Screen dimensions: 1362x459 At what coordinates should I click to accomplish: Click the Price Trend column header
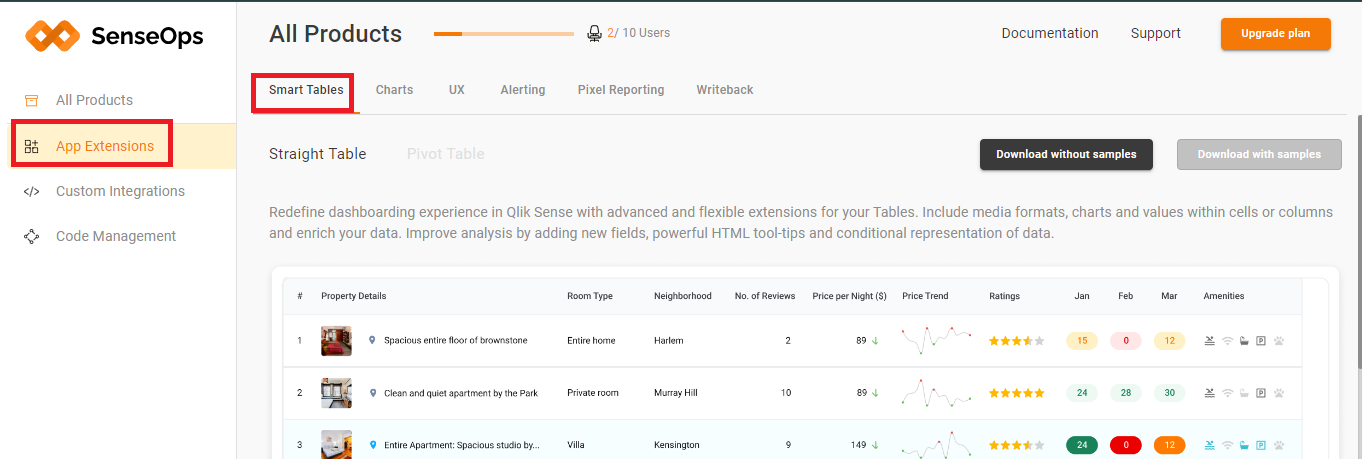(925, 296)
